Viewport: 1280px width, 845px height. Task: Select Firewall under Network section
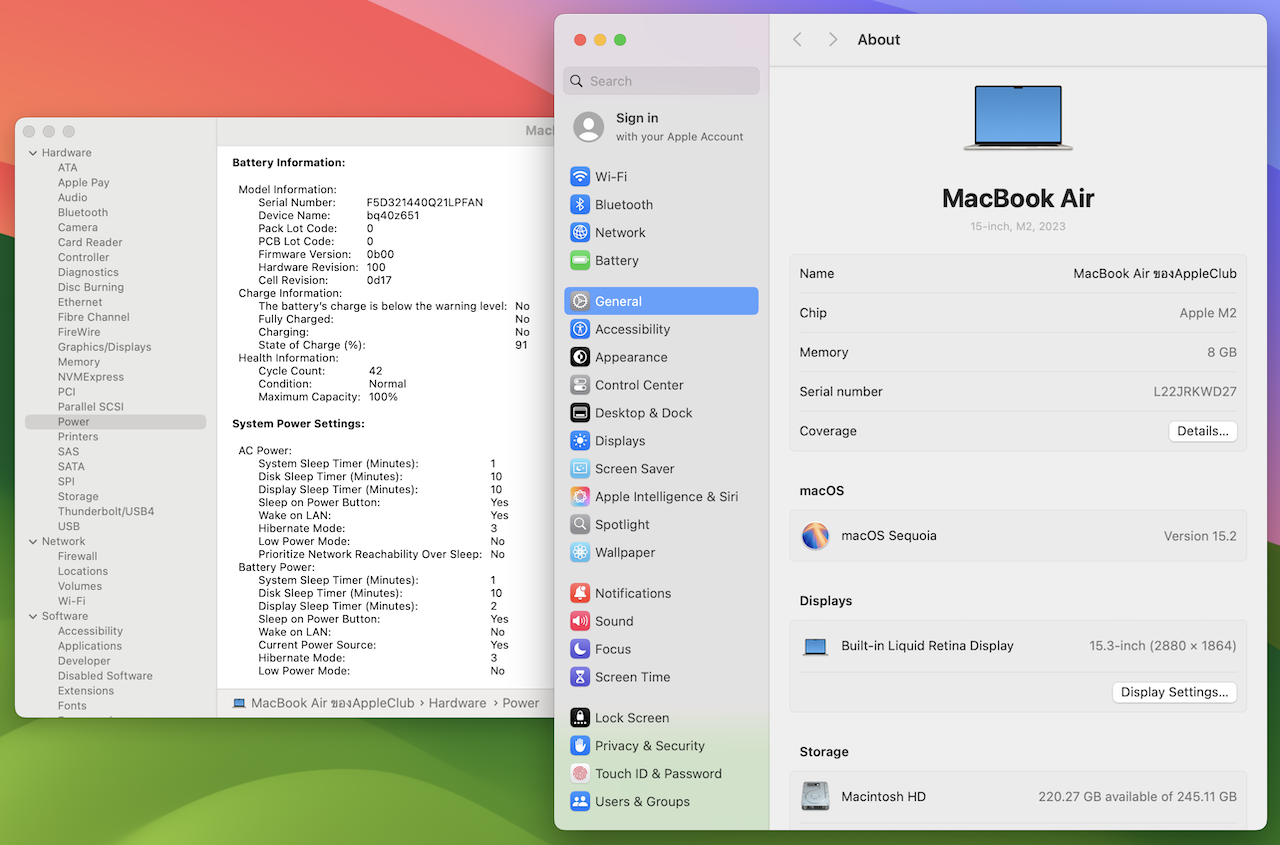click(78, 557)
